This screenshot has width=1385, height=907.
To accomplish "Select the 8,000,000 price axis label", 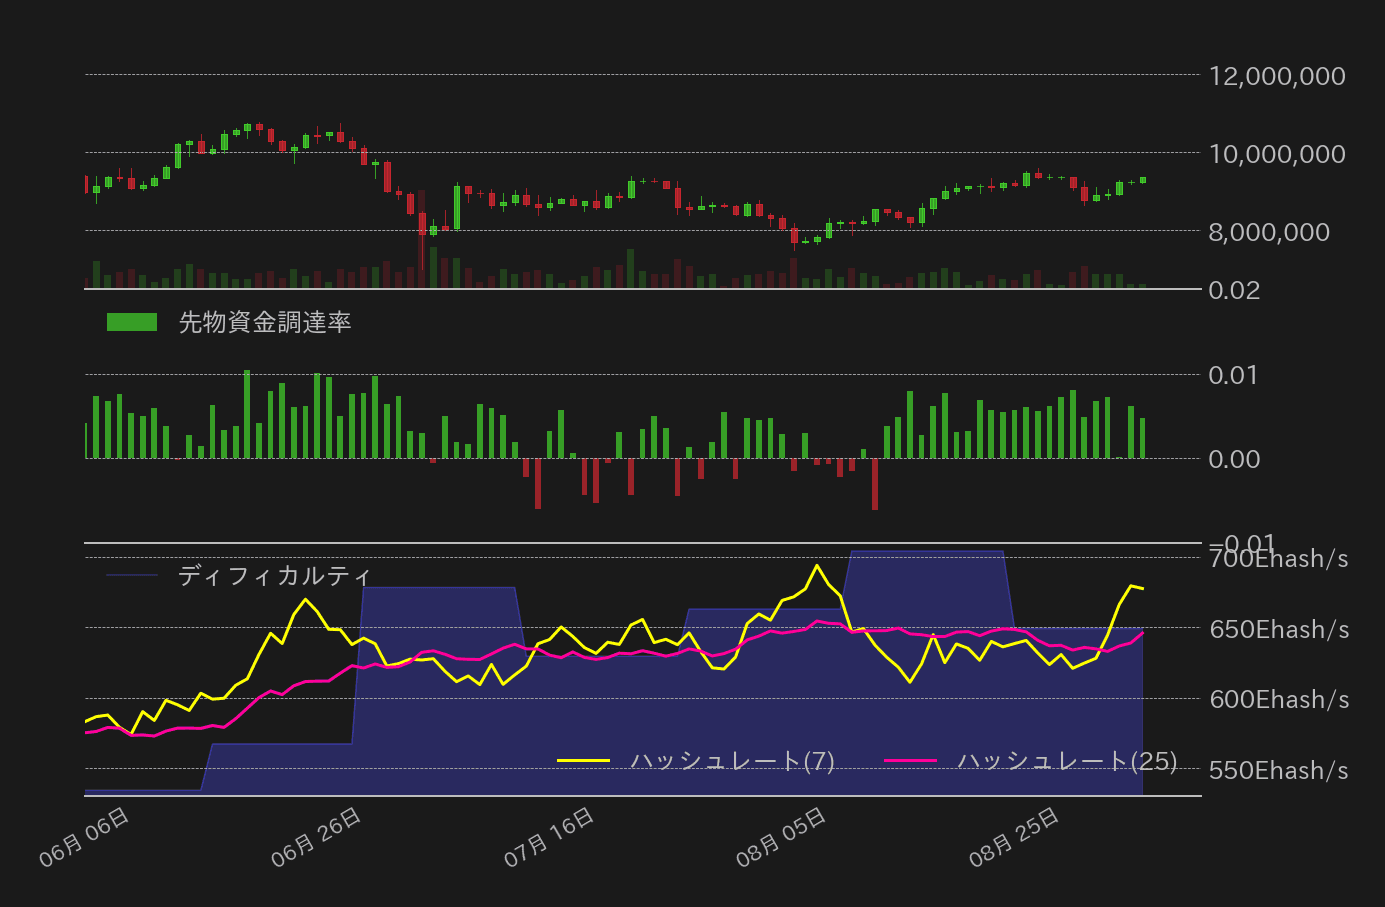I will click(x=1269, y=232).
